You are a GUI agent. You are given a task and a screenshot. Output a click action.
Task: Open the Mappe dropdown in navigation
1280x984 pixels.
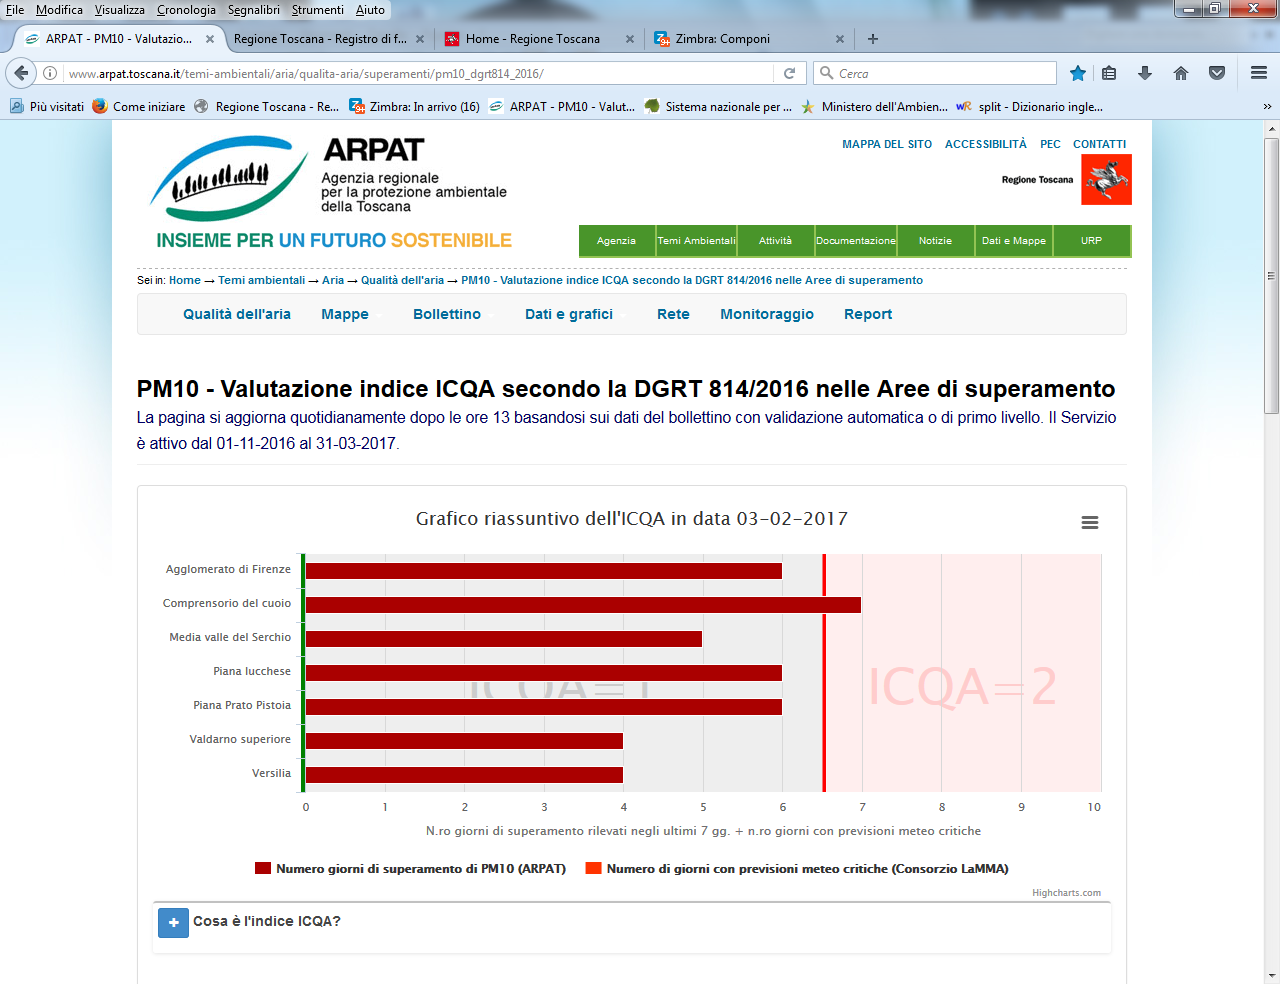(x=345, y=314)
